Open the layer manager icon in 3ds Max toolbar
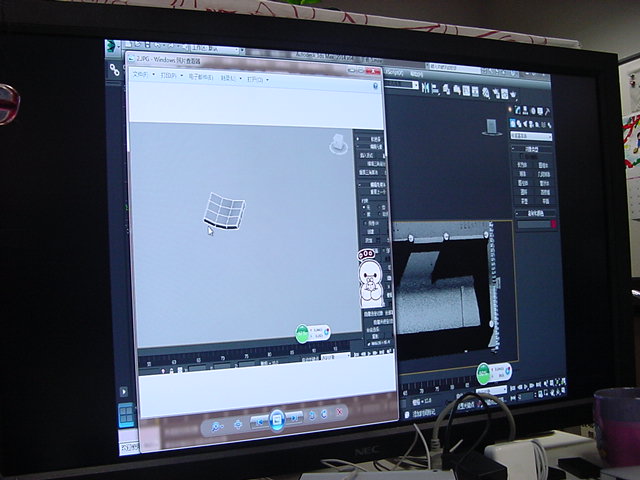 pos(447,89)
